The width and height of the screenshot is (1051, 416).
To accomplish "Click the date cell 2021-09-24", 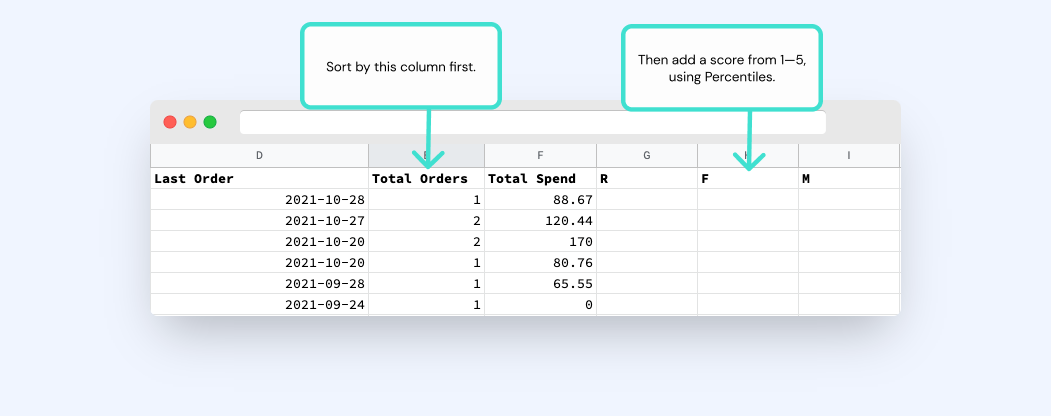I will click(x=259, y=304).
